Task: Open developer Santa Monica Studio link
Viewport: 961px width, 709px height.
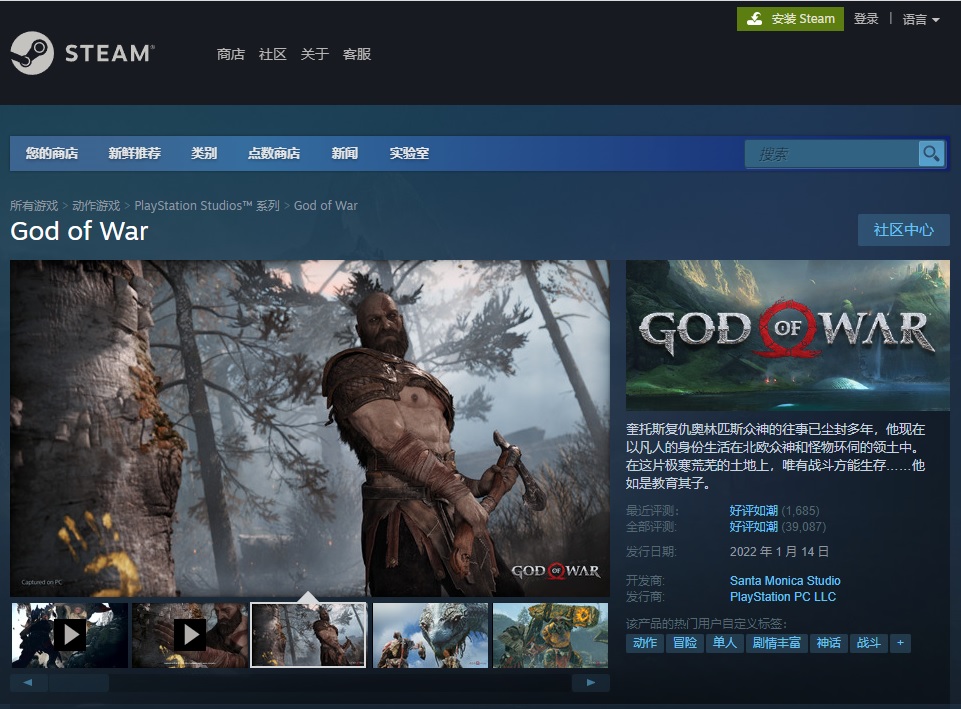Action: (x=785, y=580)
